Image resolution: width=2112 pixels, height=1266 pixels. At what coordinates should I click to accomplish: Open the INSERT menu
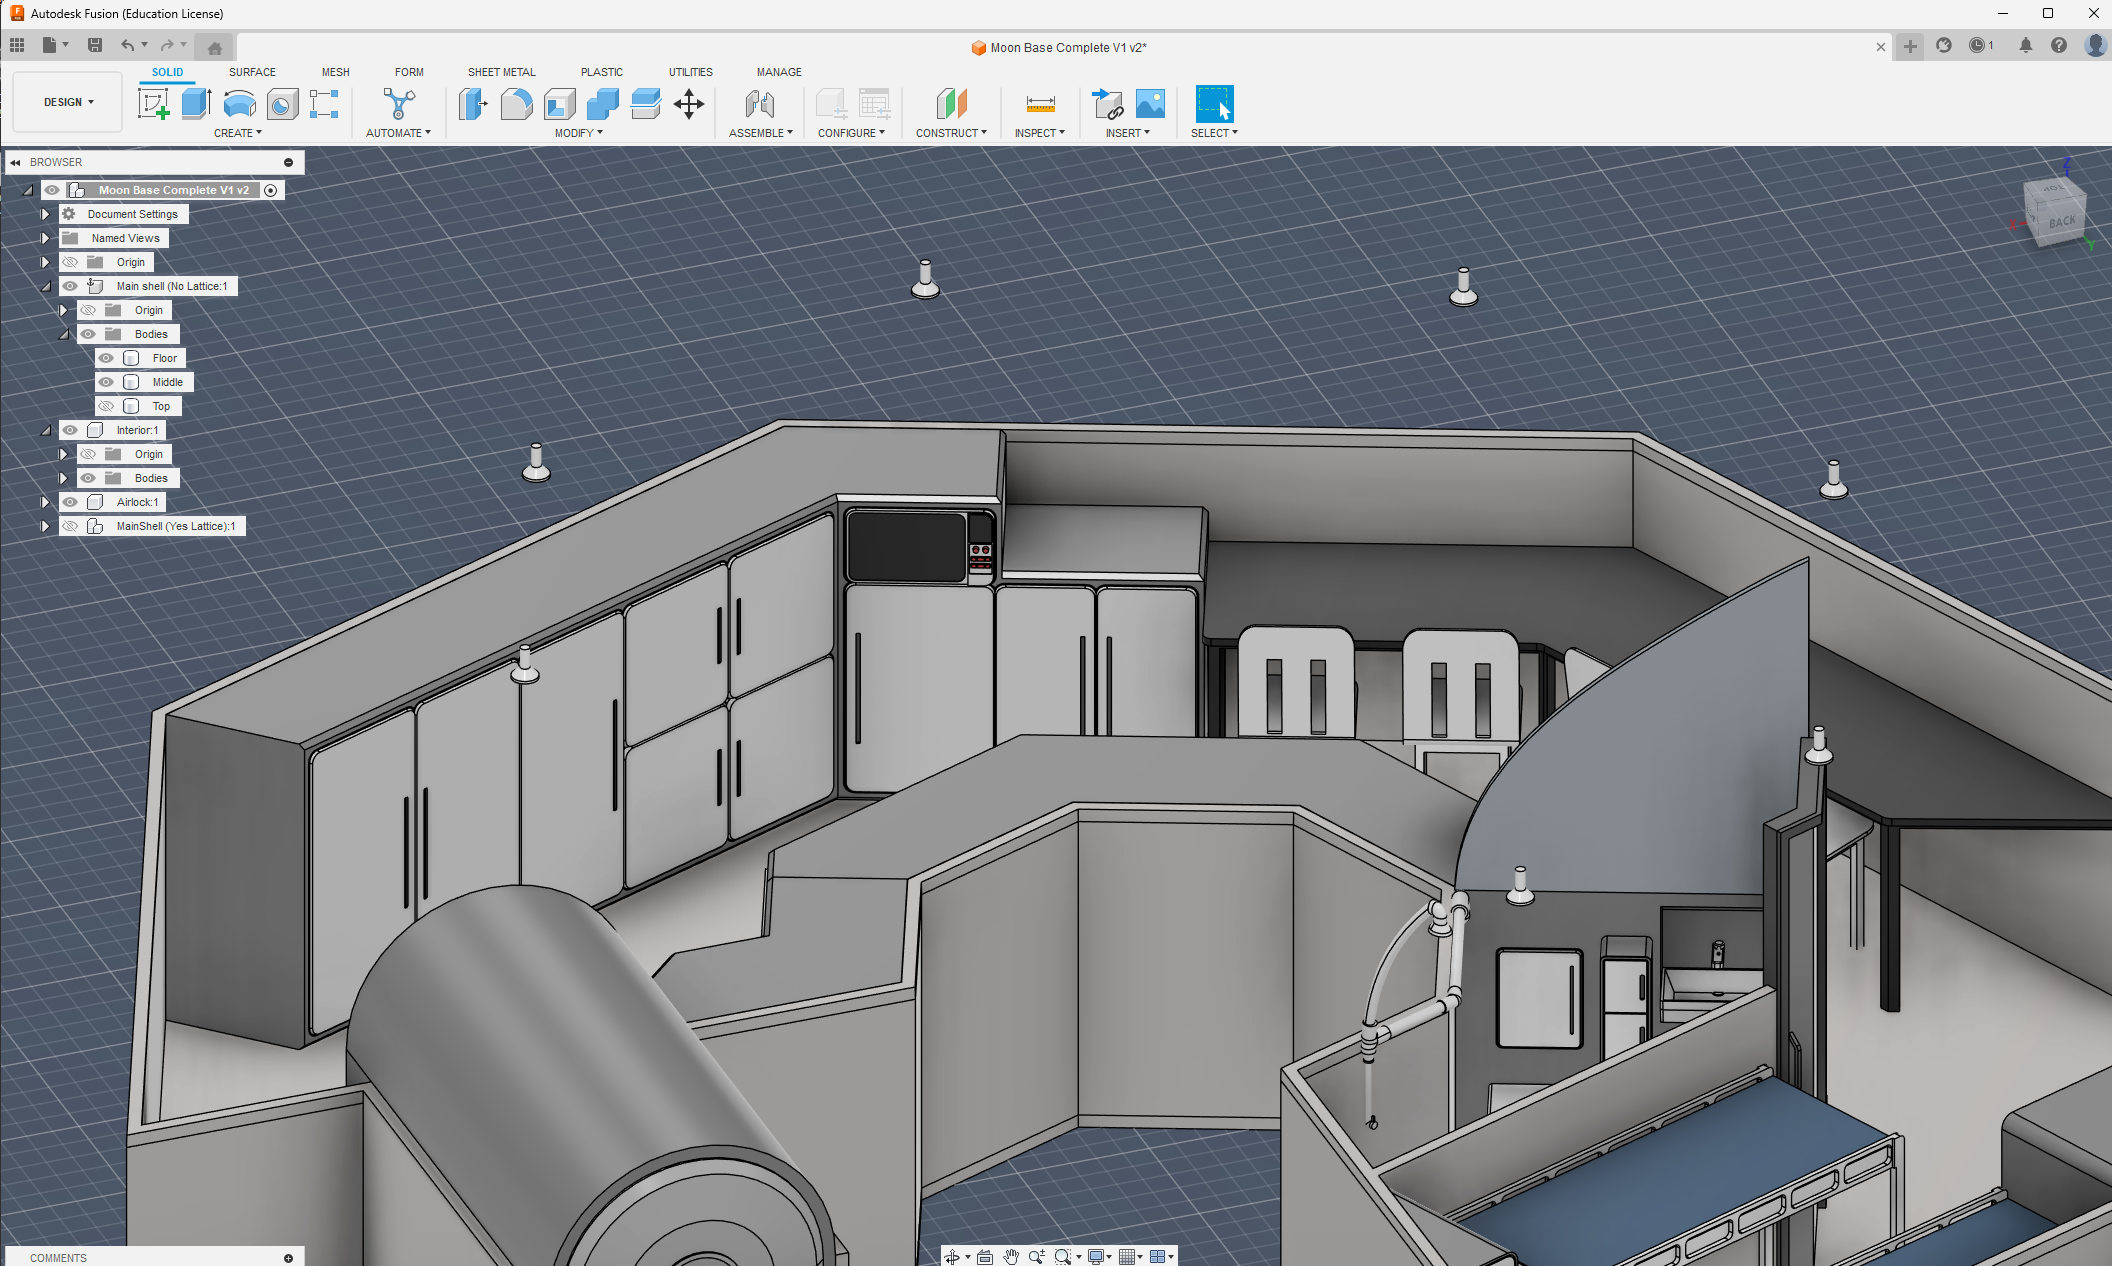(1128, 133)
